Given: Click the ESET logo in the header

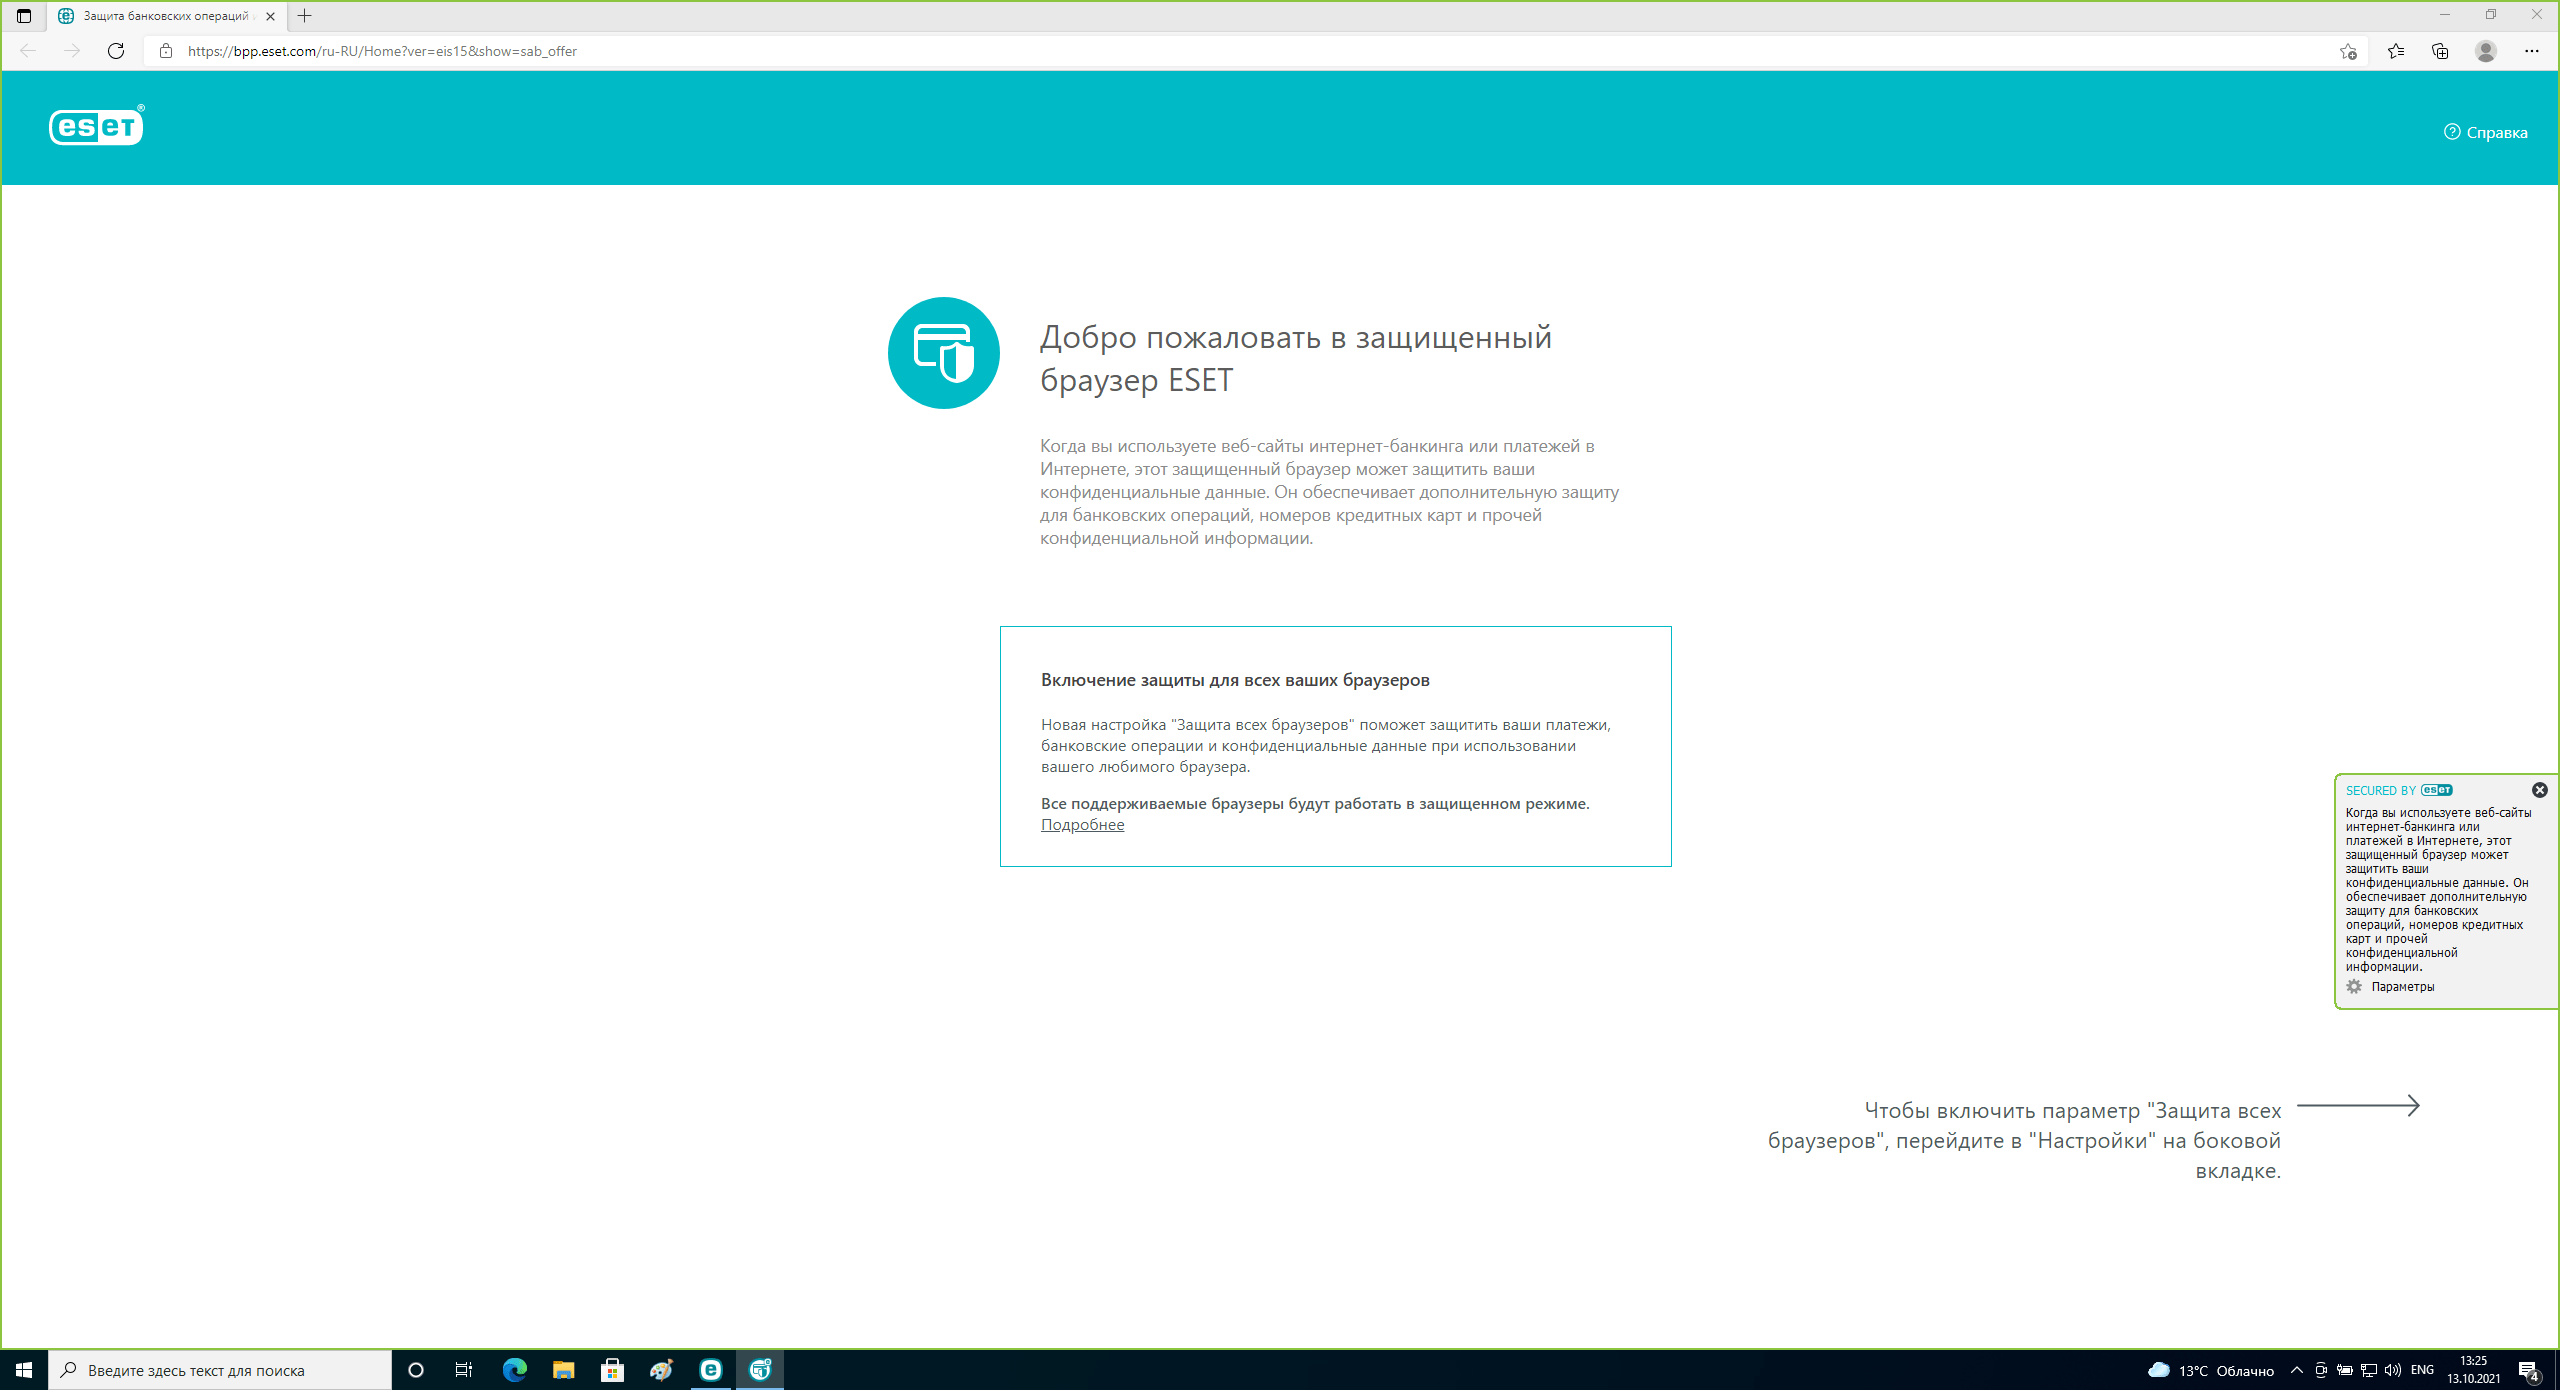Looking at the screenshot, I should (96, 126).
